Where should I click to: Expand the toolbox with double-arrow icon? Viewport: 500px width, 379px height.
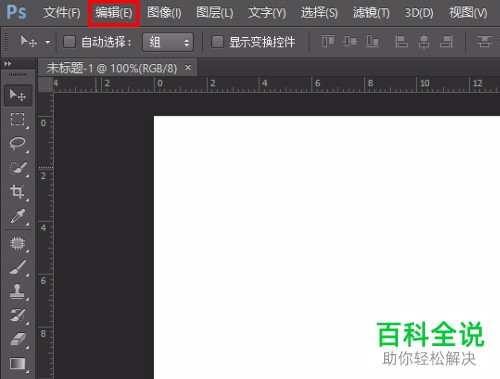coord(8,63)
